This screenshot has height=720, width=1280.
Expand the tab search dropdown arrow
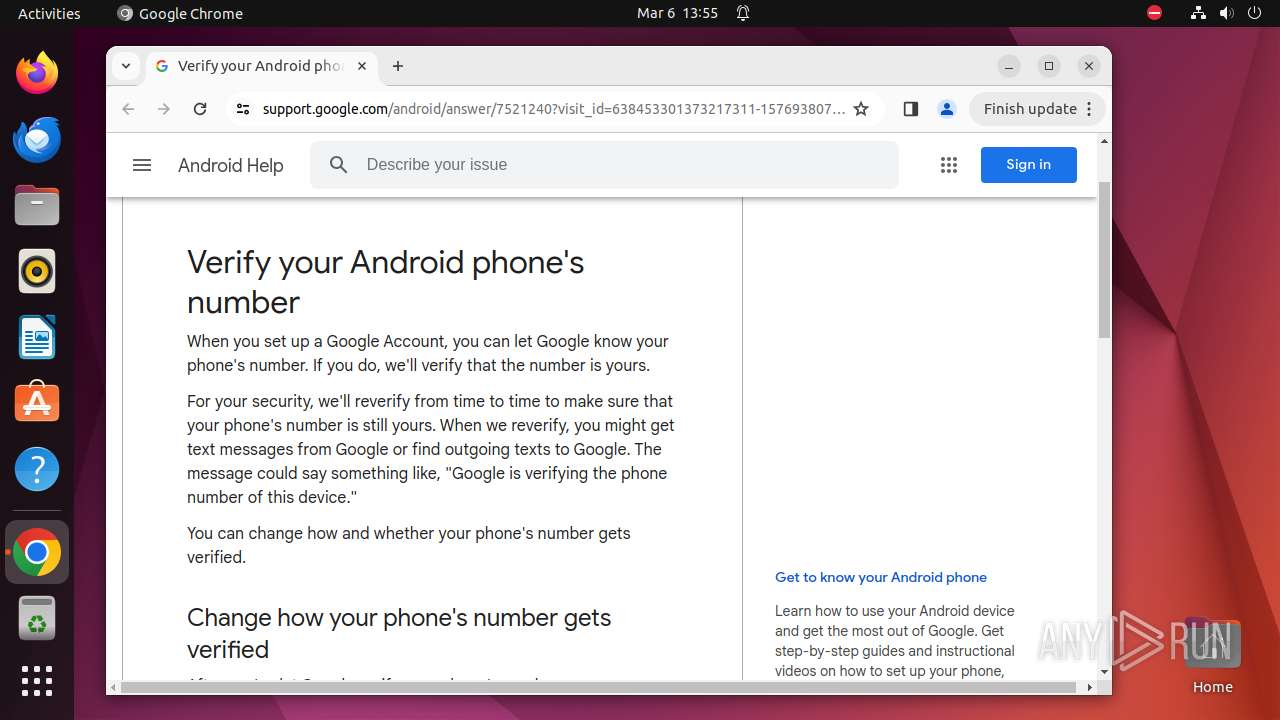[126, 66]
